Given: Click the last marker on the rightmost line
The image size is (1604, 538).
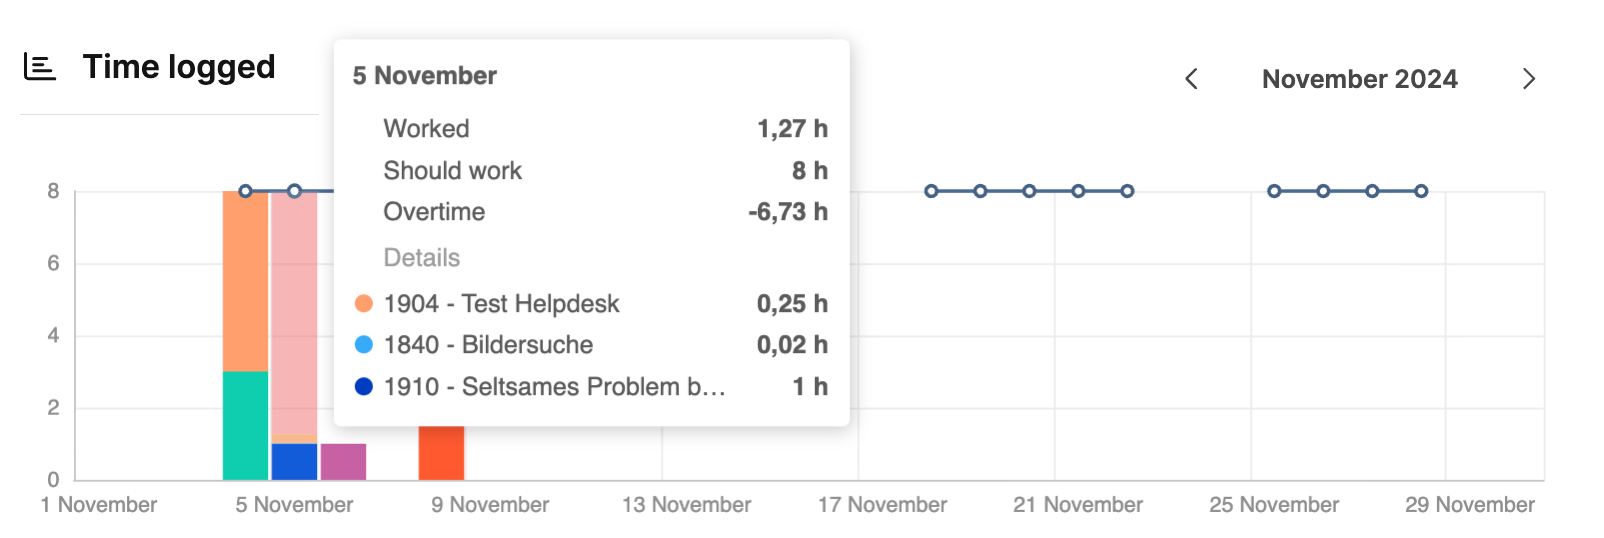Looking at the screenshot, I should click(x=1421, y=191).
